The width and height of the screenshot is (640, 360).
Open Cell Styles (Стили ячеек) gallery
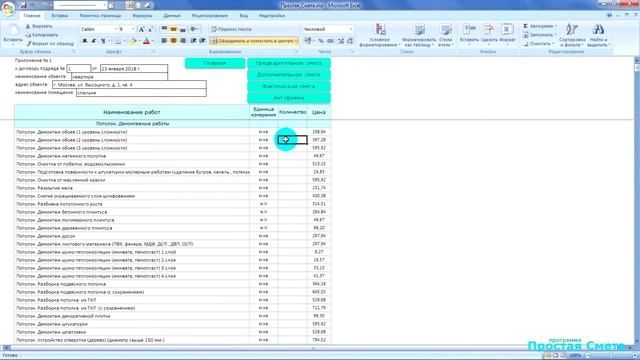pyautogui.click(x=446, y=35)
